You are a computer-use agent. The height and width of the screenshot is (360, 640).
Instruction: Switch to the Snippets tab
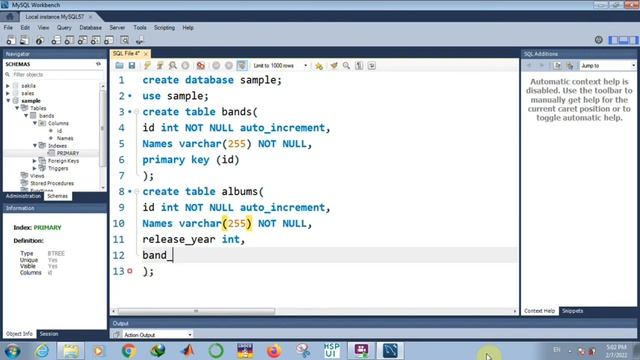point(573,311)
